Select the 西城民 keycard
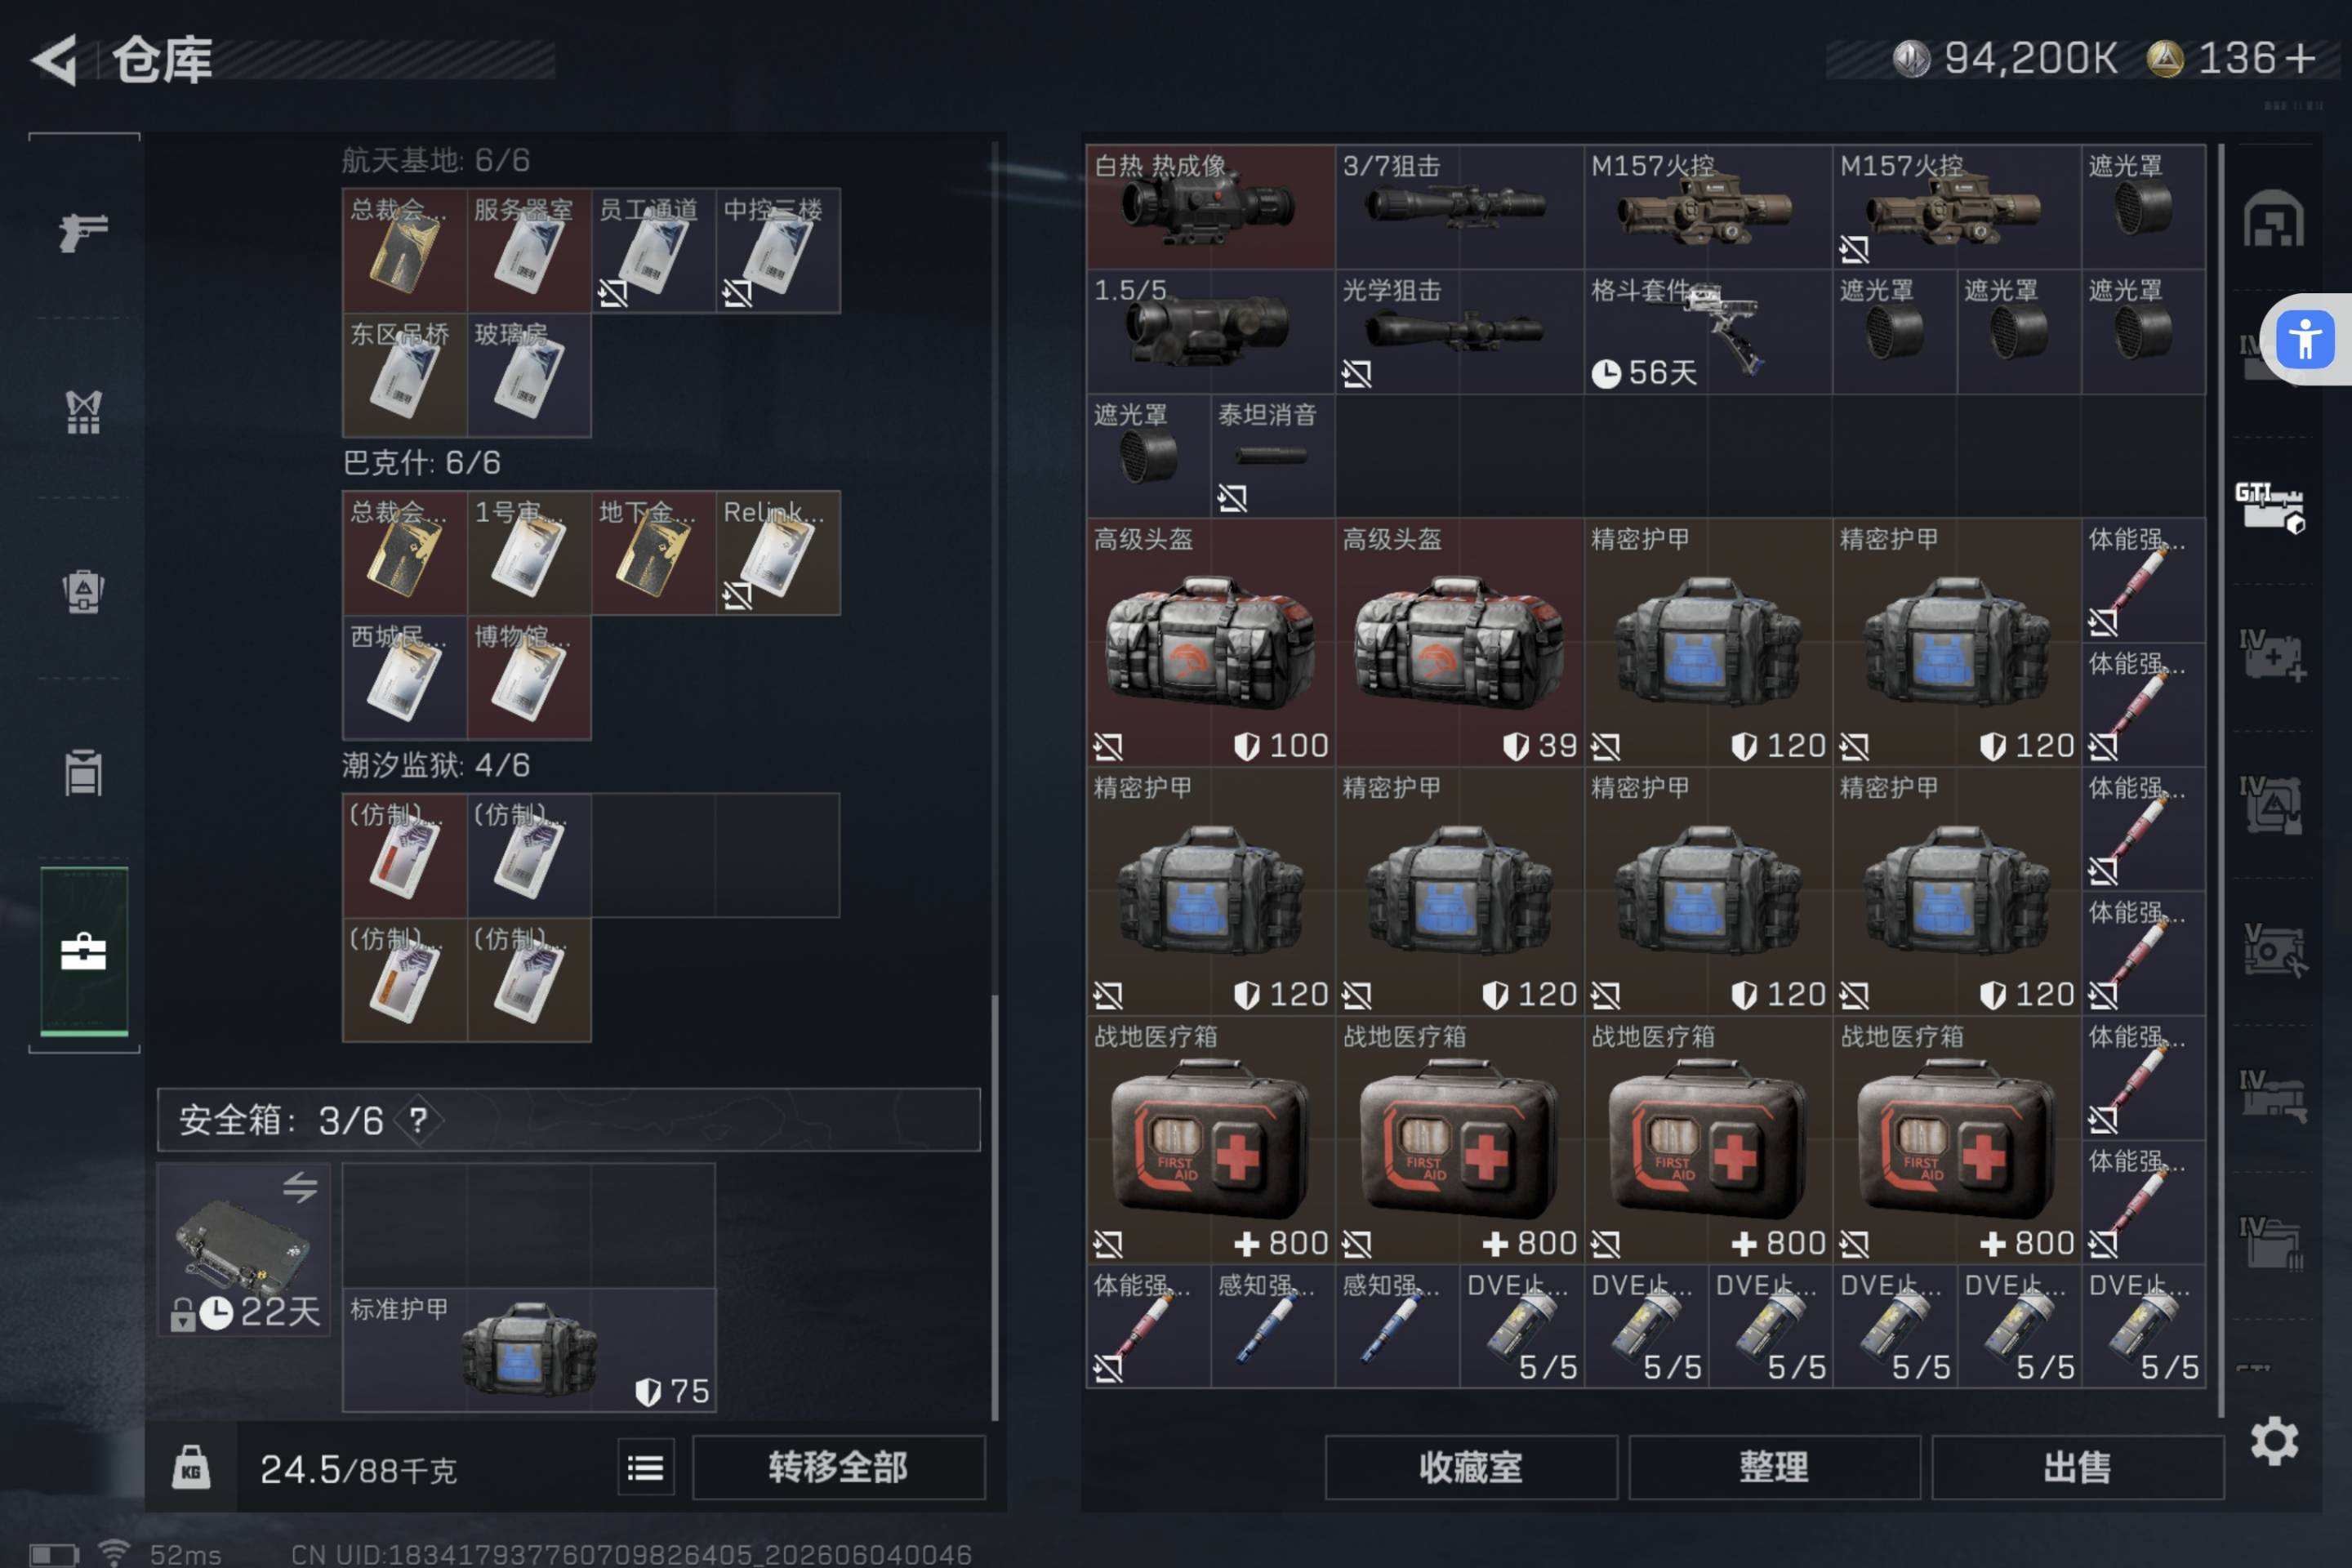Screen dimensions: 2352x1568 click(405, 678)
